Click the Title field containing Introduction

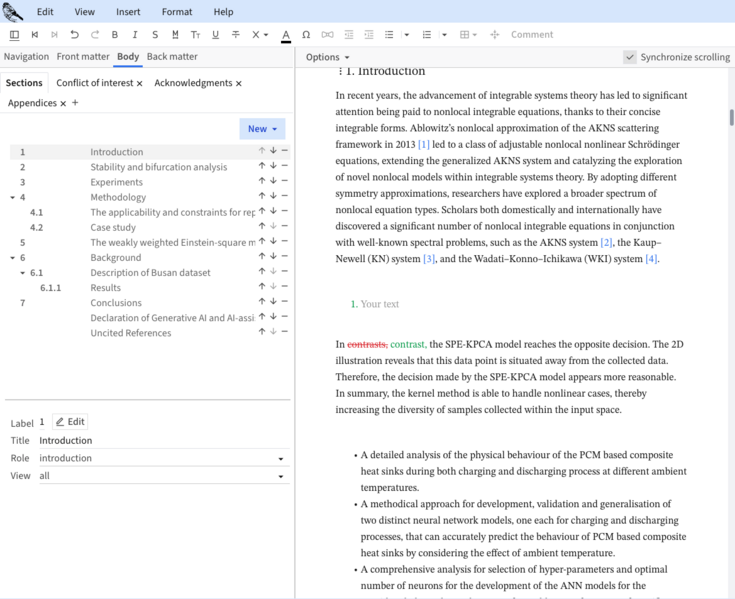pyautogui.click(x=164, y=441)
